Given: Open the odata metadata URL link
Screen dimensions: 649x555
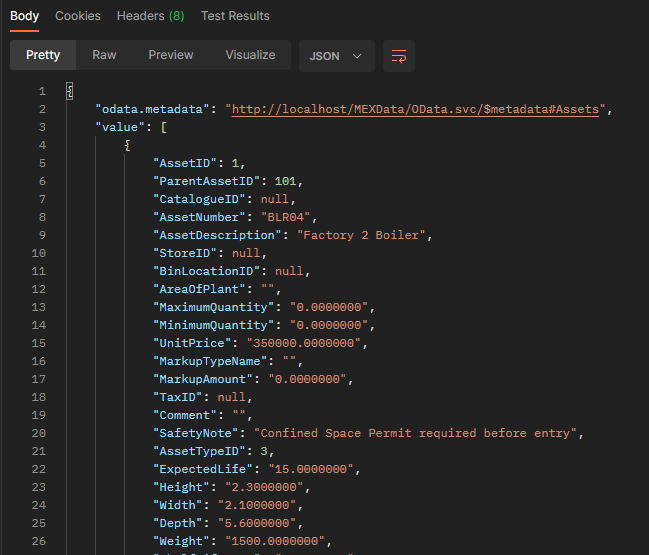Looking at the screenshot, I should point(415,109).
